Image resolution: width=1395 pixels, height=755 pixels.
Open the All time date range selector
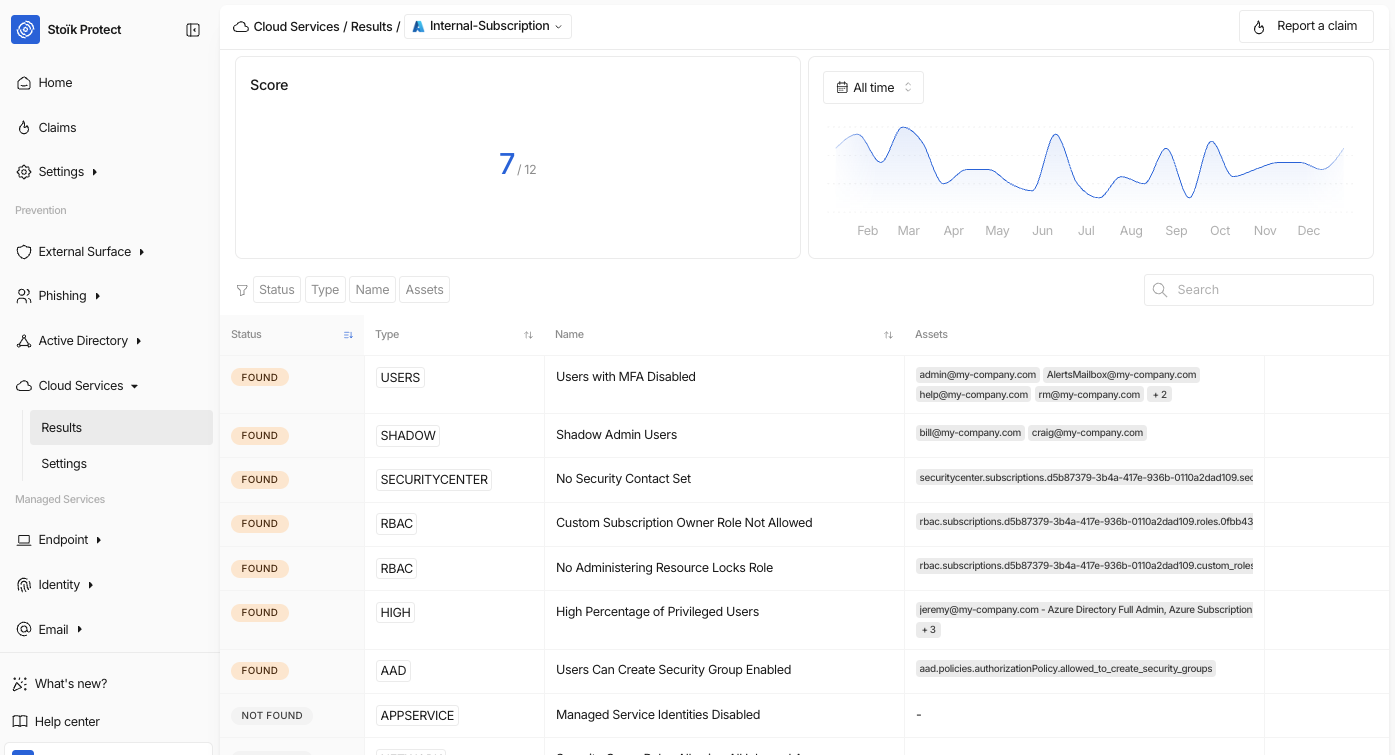click(x=873, y=88)
